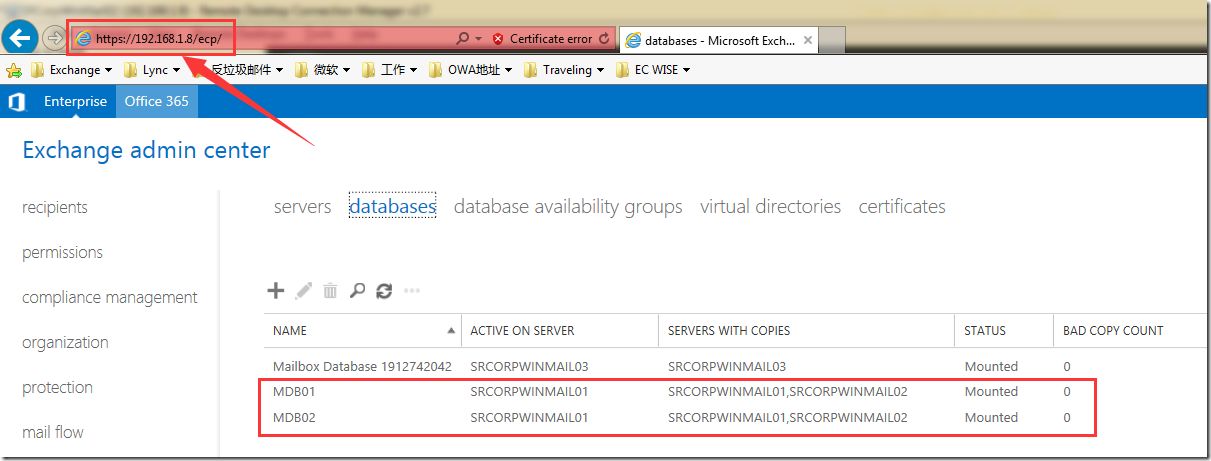Screen dimensions: 1211x461
Task: Go to the servers section tab
Action: (302, 206)
